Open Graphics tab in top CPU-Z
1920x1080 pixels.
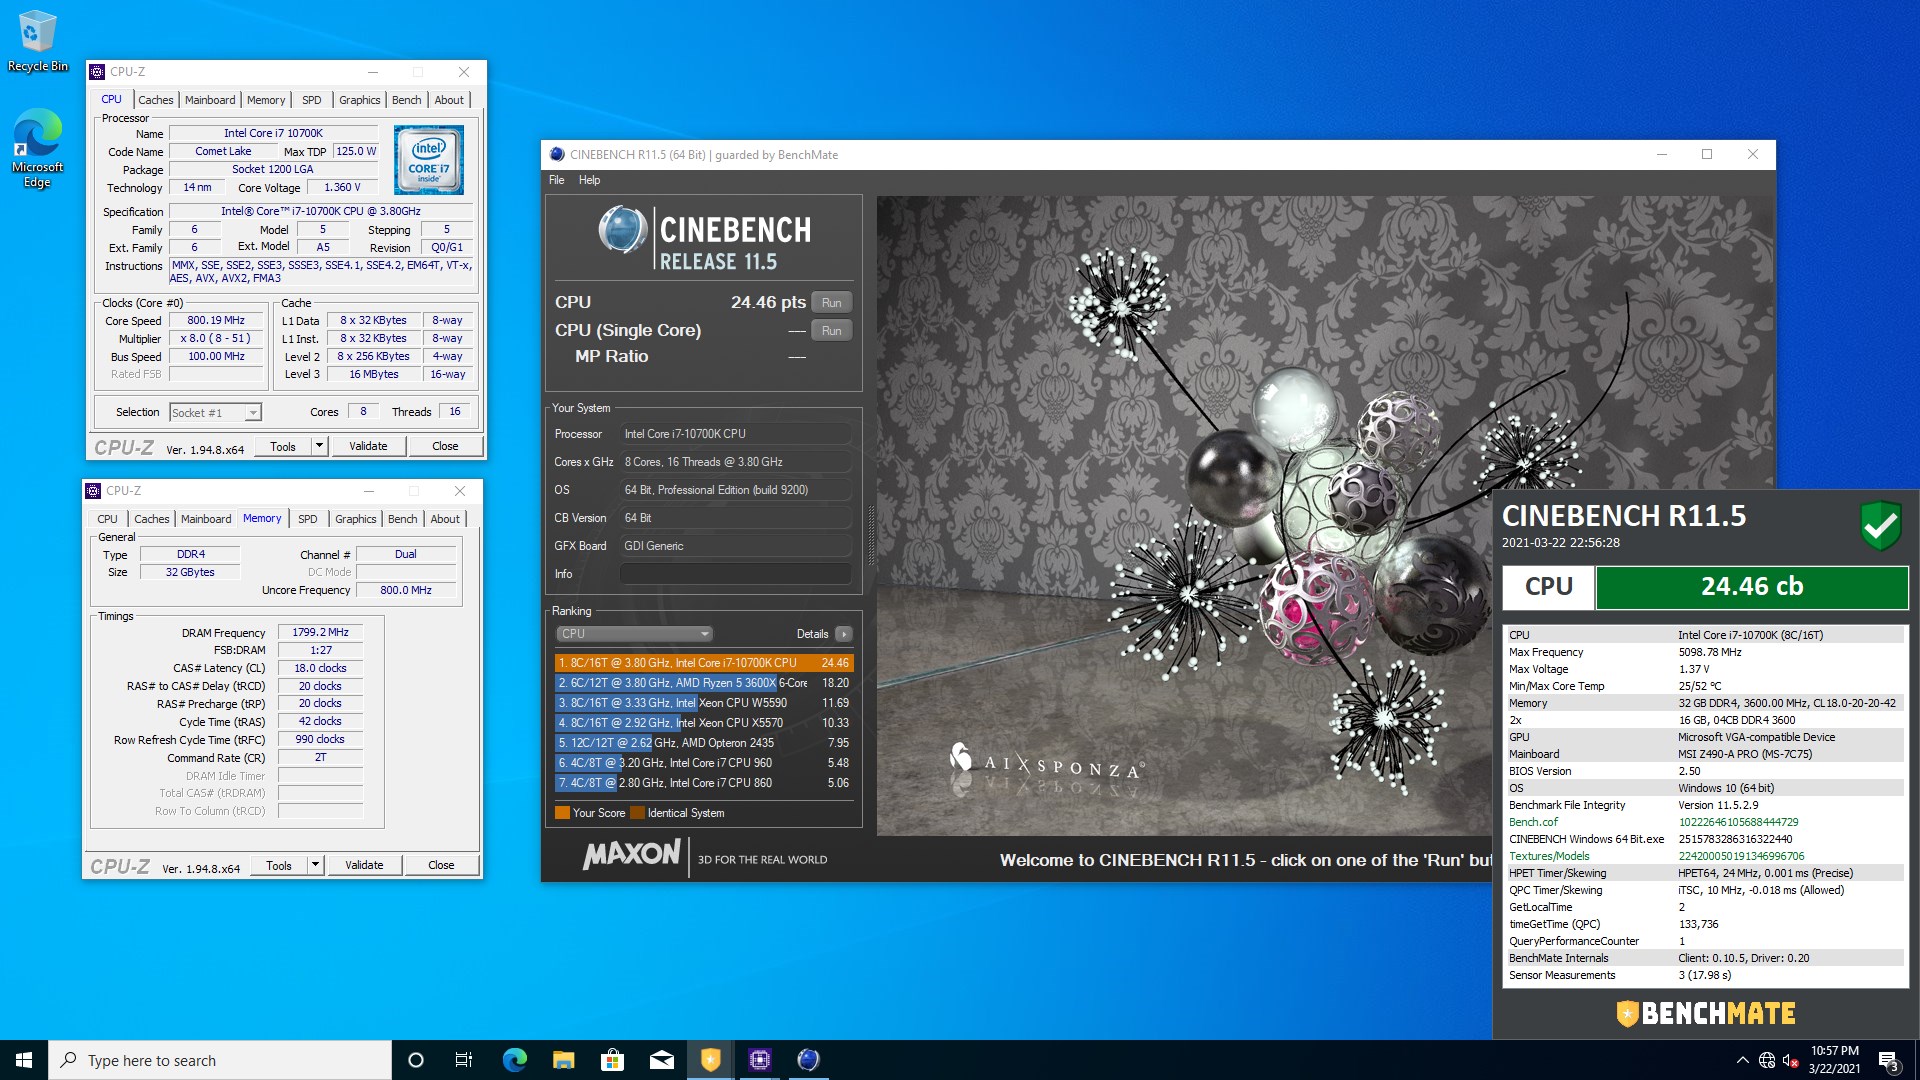(x=359, y=100)
